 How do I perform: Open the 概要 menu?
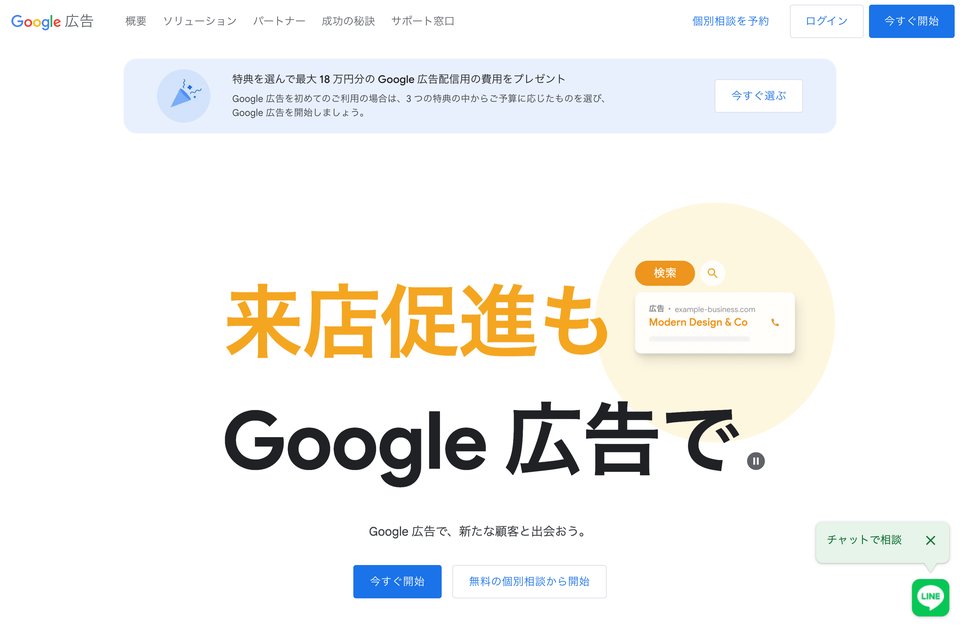(x=136, y=21)
